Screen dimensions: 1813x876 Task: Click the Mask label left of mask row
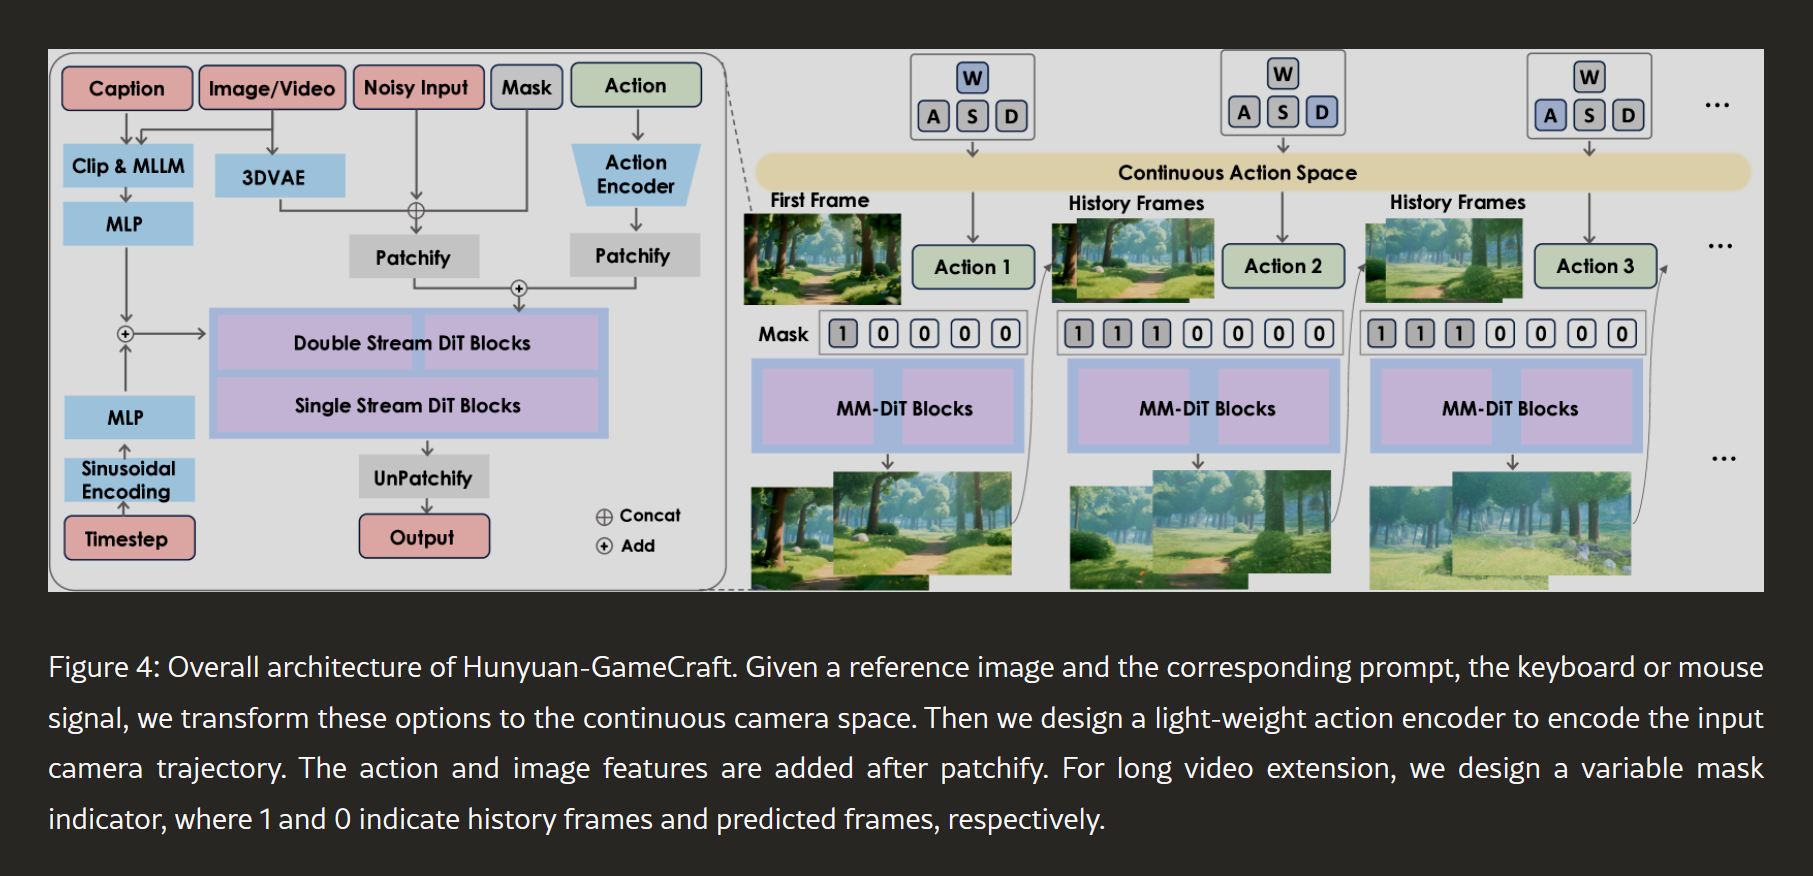click(x=783, y=334)
